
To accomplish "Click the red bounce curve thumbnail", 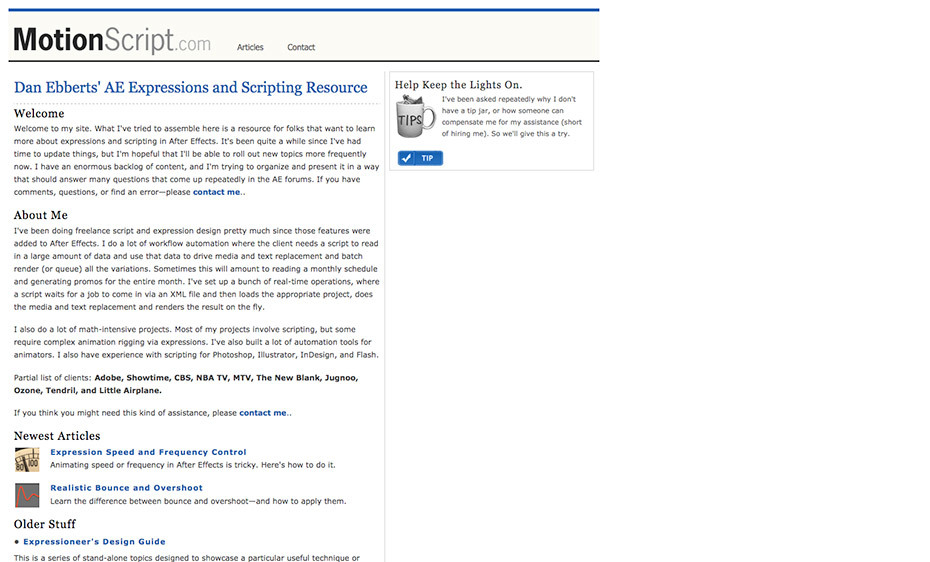I will (x=27, y=495).
